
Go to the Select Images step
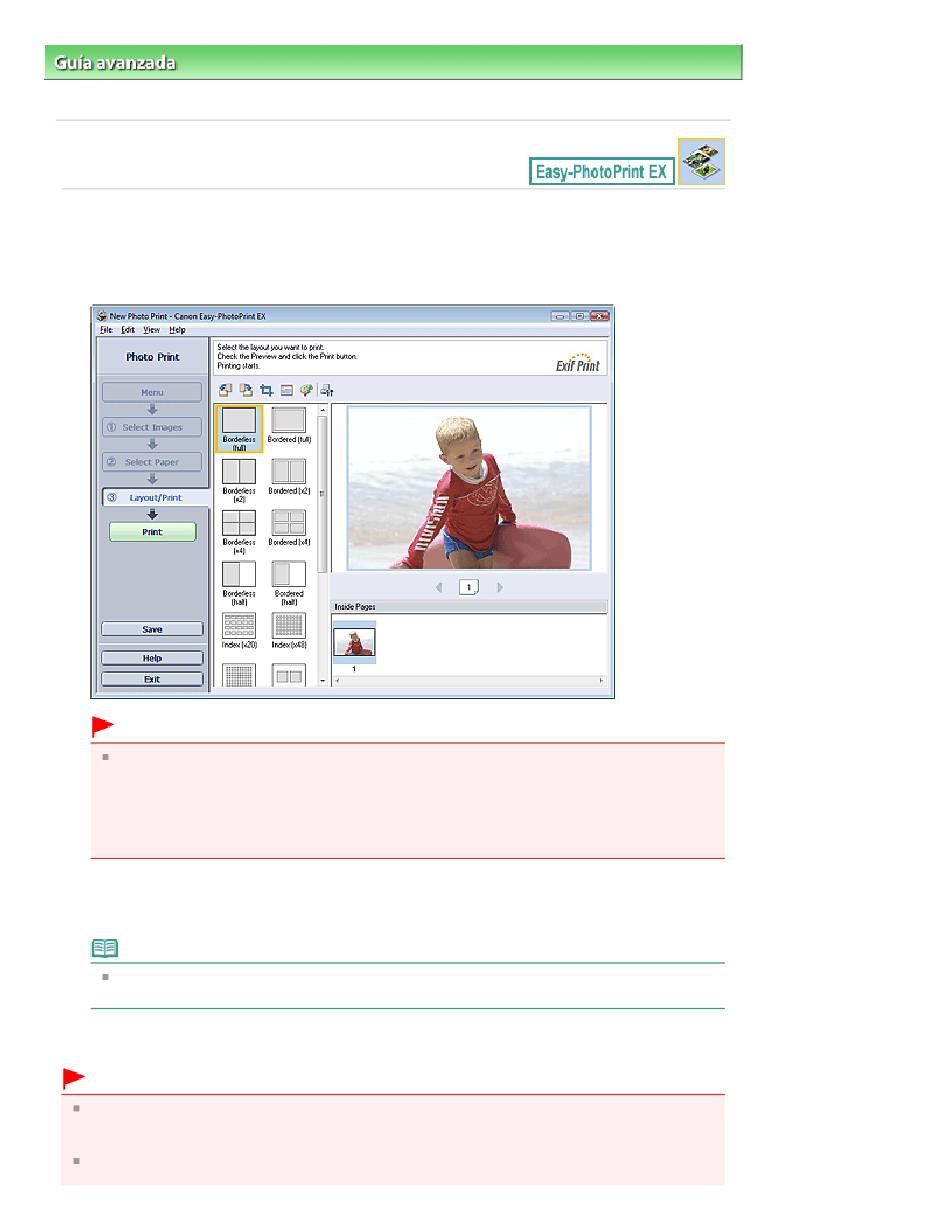(152, 427)
